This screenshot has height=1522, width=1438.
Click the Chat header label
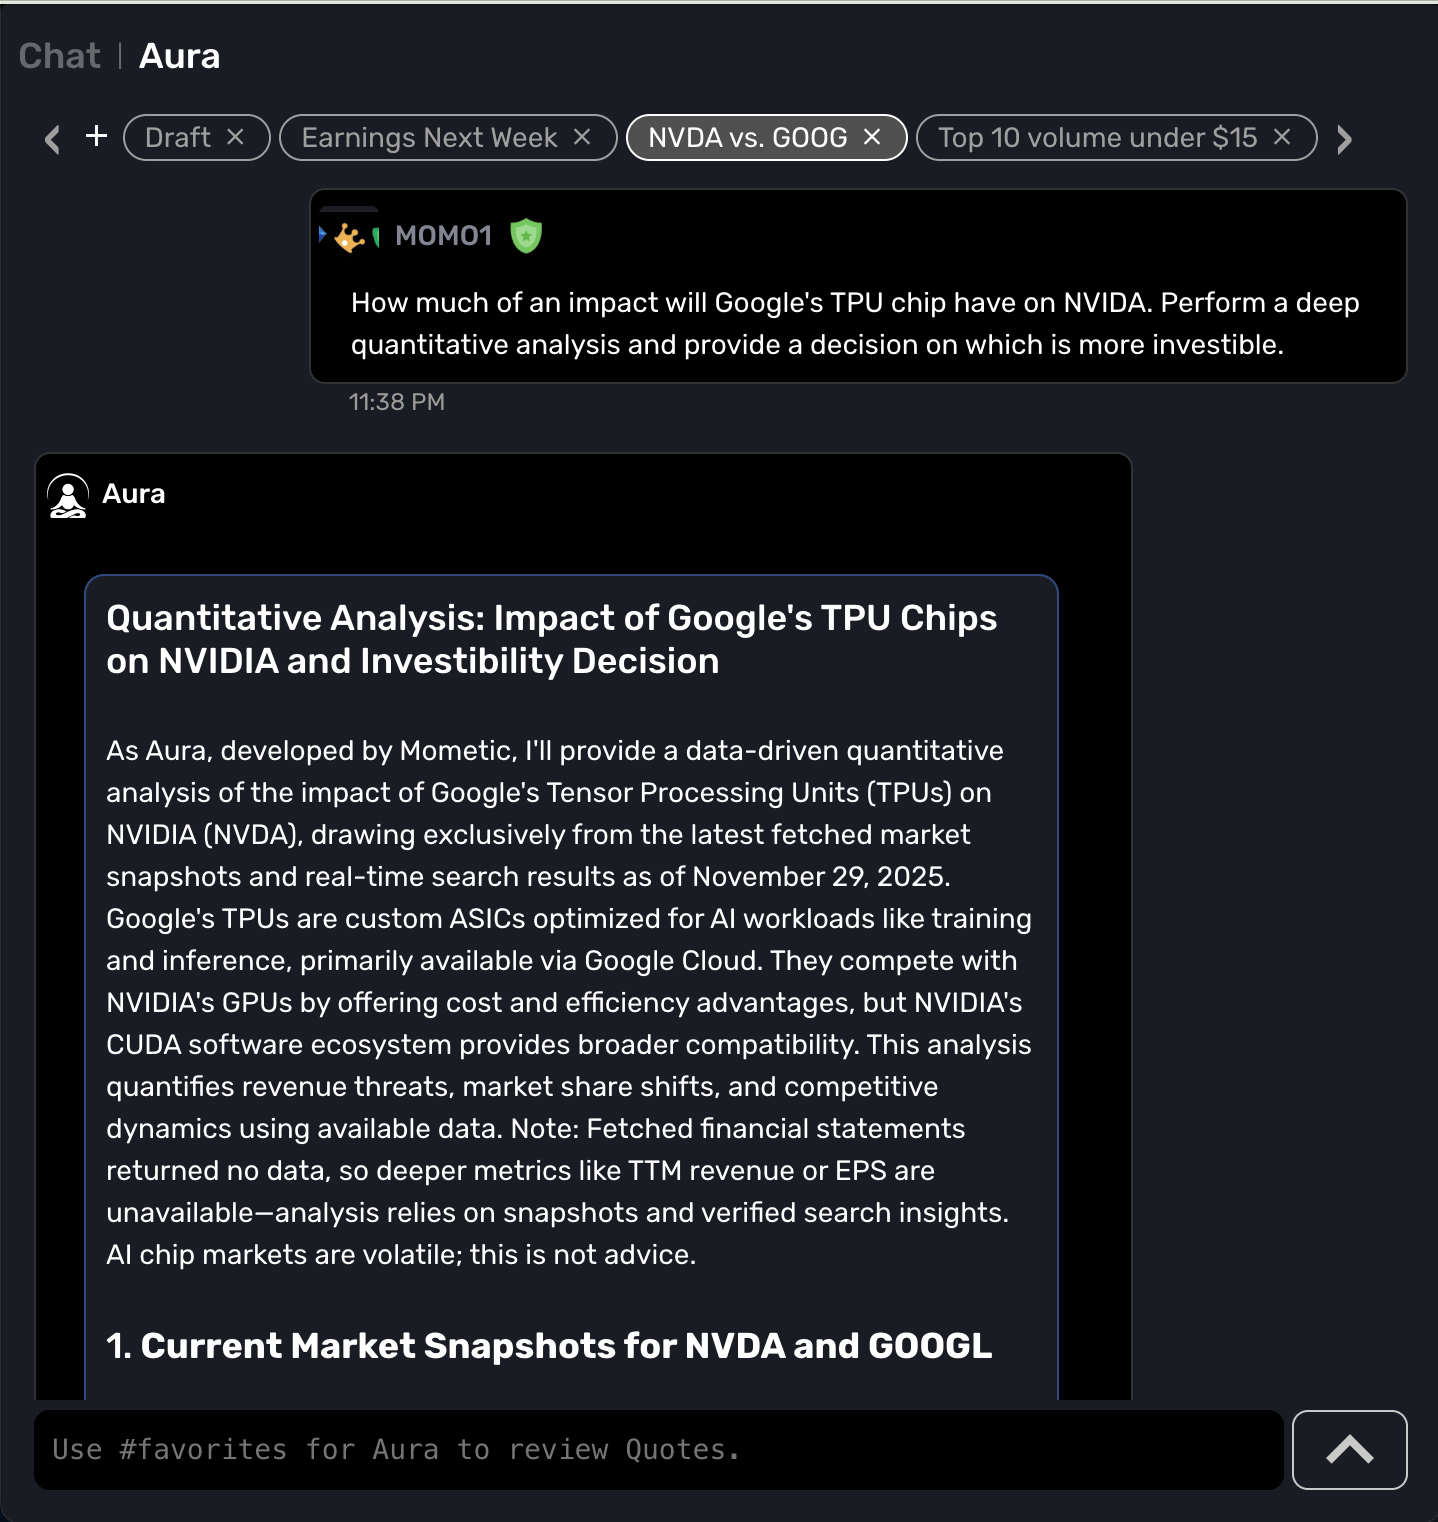[x=59, y=56]
